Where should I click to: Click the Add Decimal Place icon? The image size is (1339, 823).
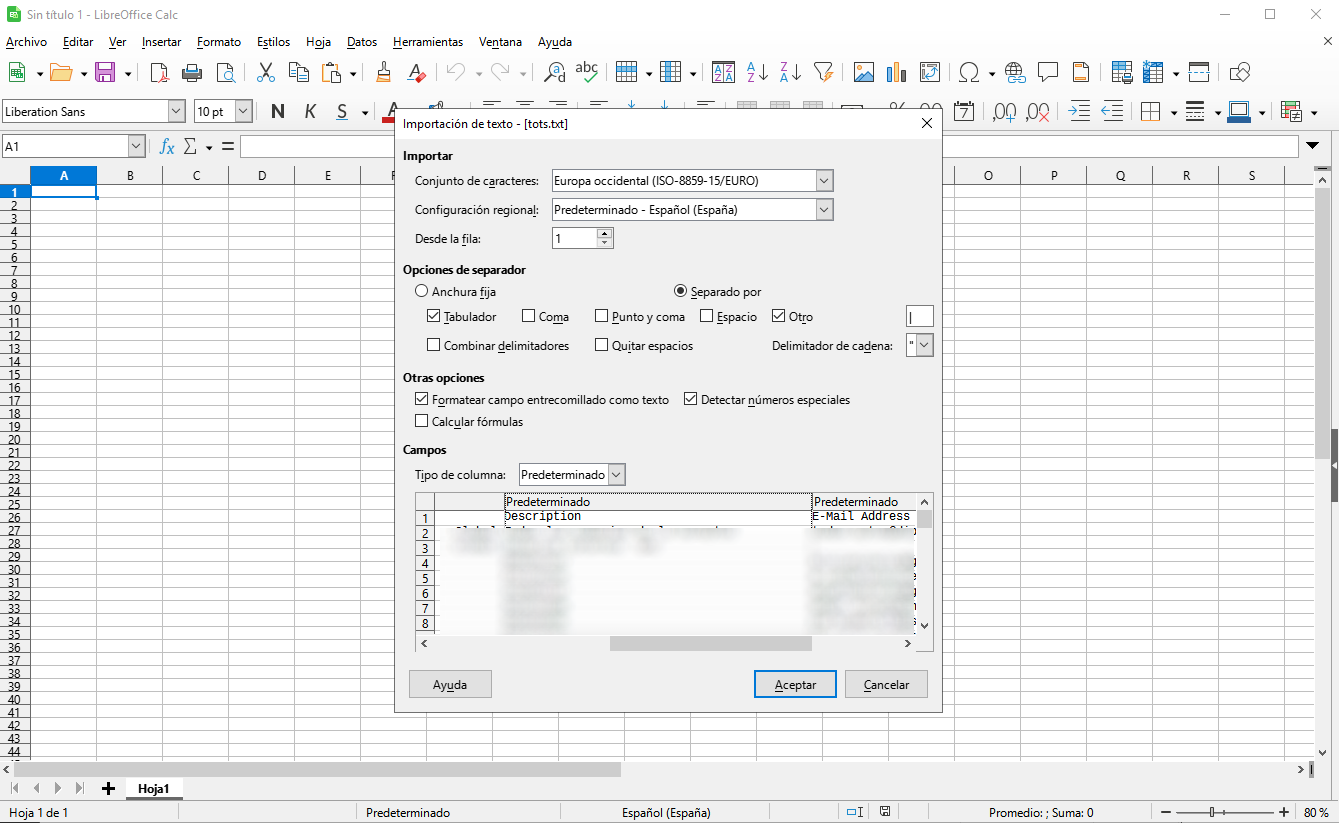[1004, 111]
